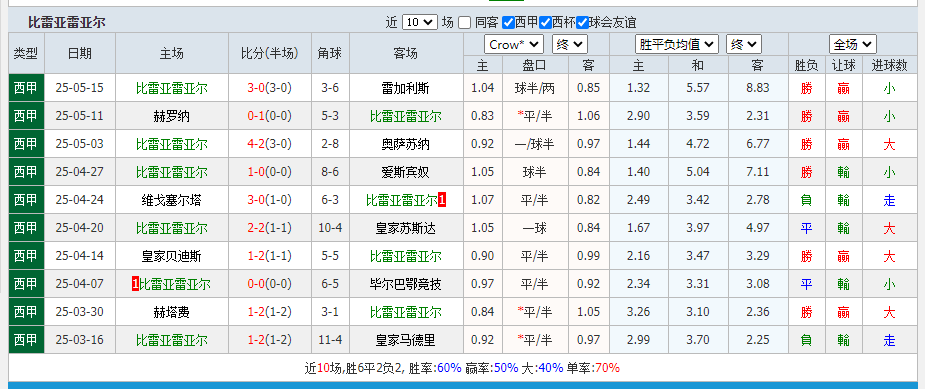The width and height of the screenshot is (925, 389).
Task: Click the 走 result in the 25-04-24 row
Action: (889, 201)
